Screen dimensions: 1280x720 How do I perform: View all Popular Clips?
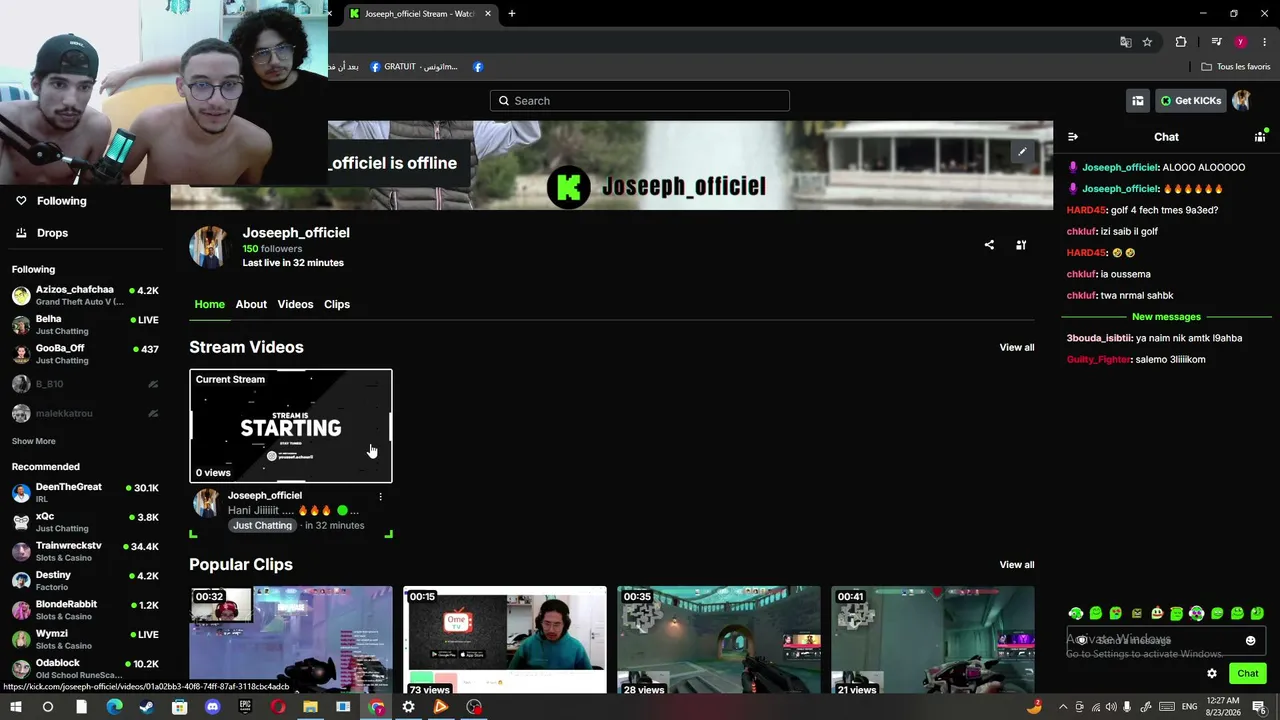pos(1017,565)
